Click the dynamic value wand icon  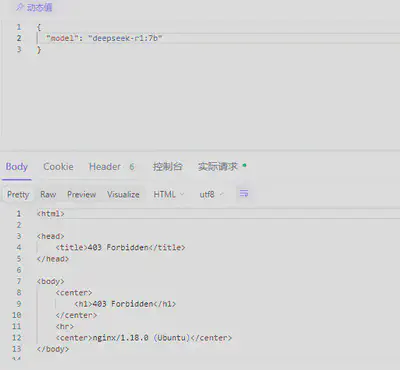pyautogui.click(x=20, y=7)
